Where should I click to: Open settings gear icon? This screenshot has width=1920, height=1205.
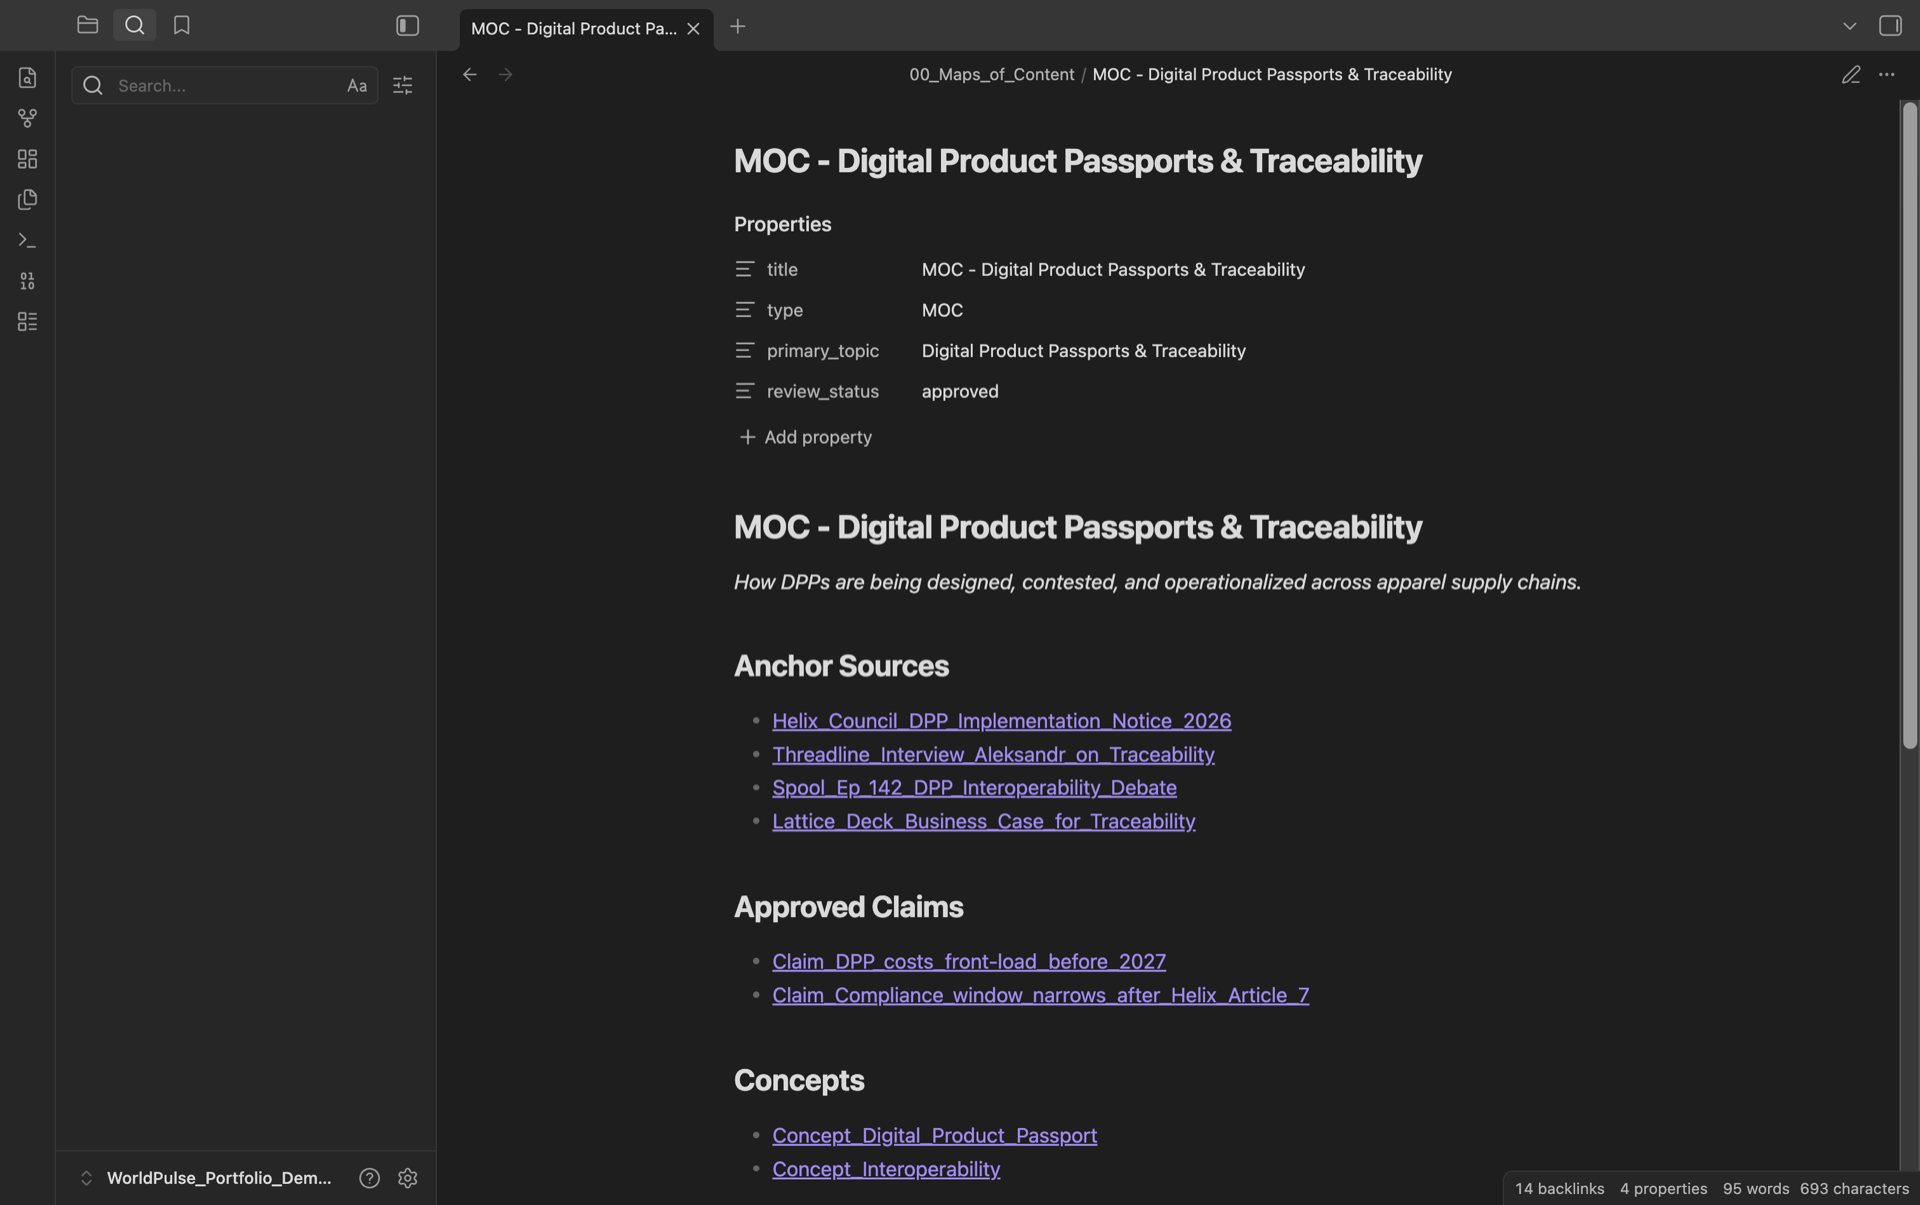(407, 1178)
